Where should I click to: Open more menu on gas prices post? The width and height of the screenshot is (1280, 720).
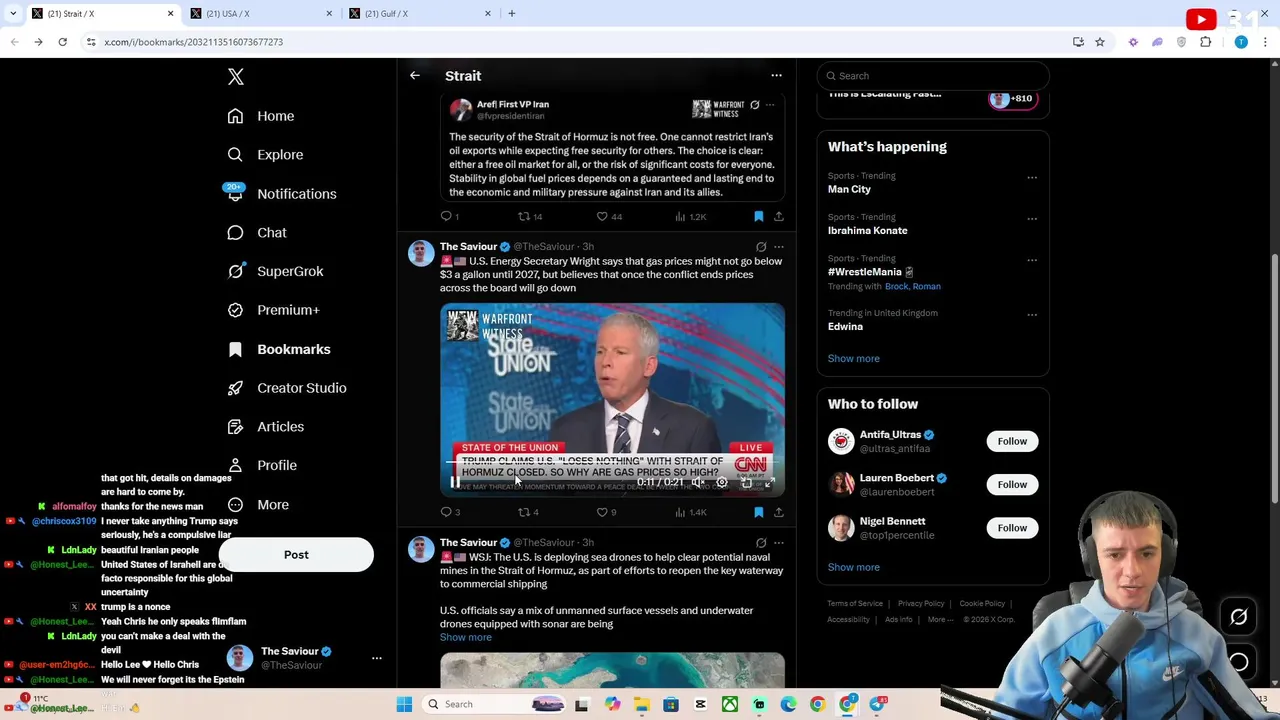(779, 247)
